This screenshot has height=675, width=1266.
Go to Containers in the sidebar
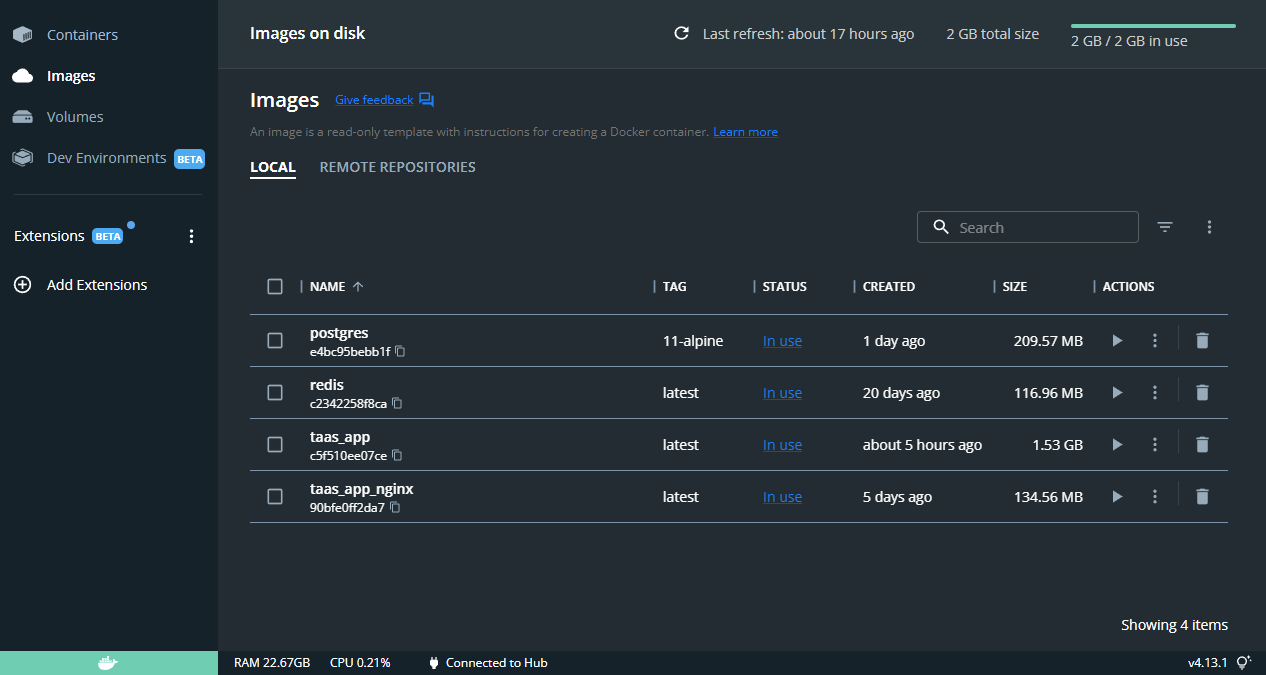(x=82, y=35)
